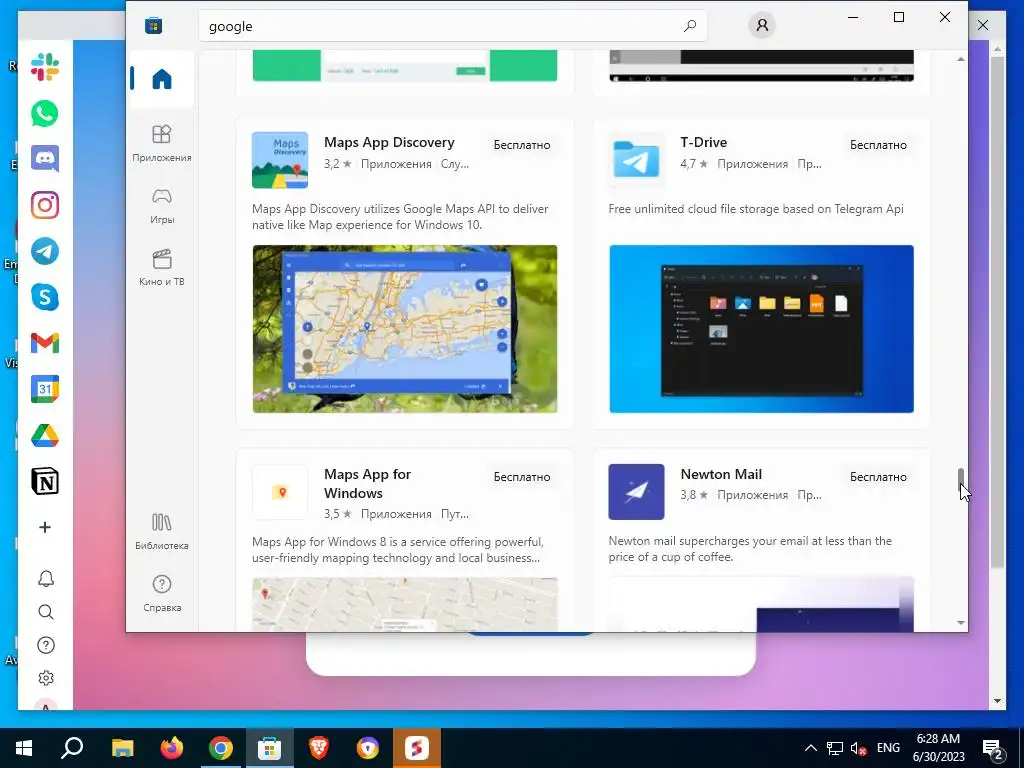Open Библиотека in Store sidebar
1024x768 pixels.
[161, 531]
